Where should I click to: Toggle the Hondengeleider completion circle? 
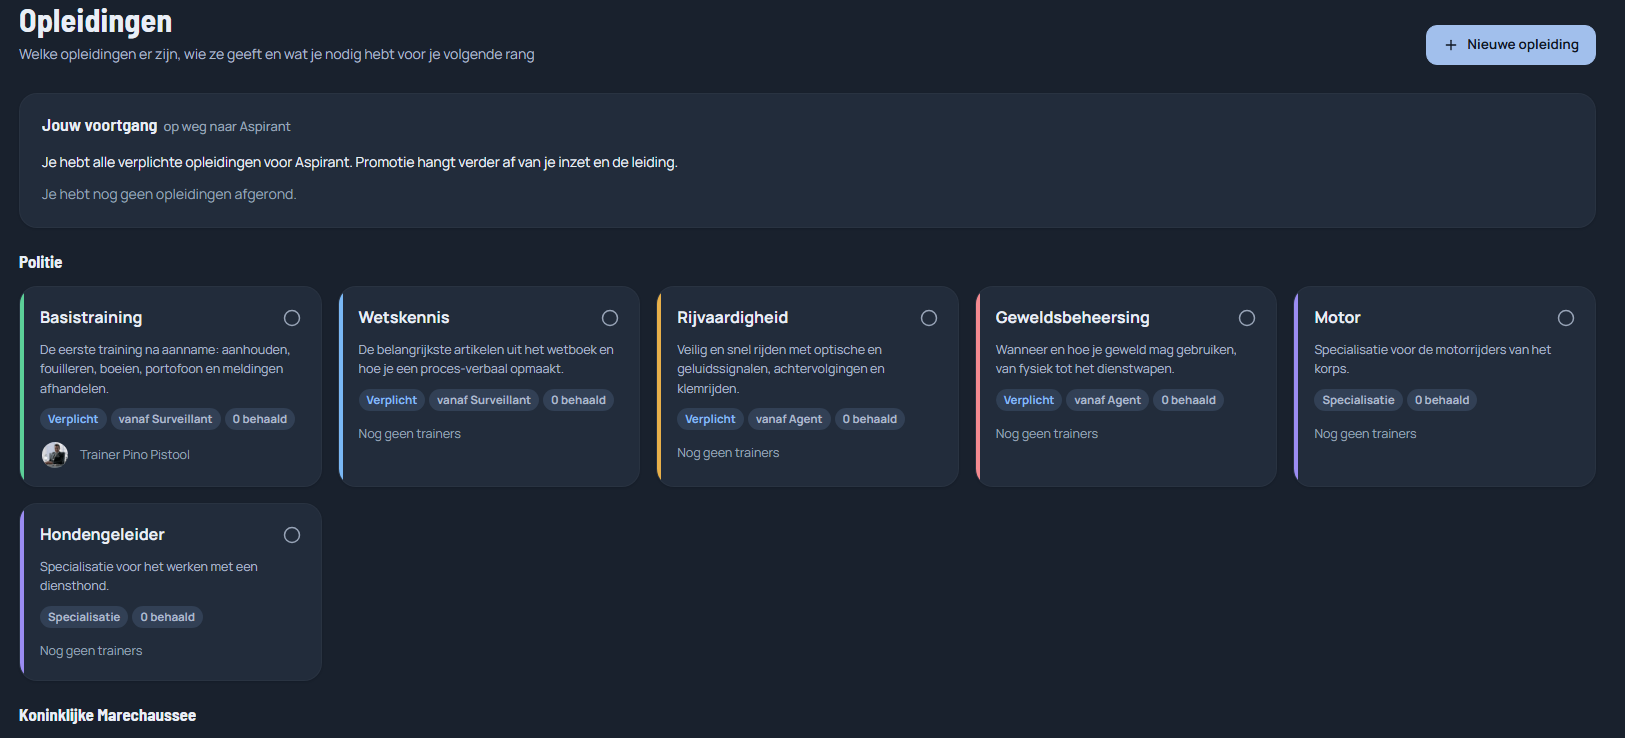pos(292,535)
